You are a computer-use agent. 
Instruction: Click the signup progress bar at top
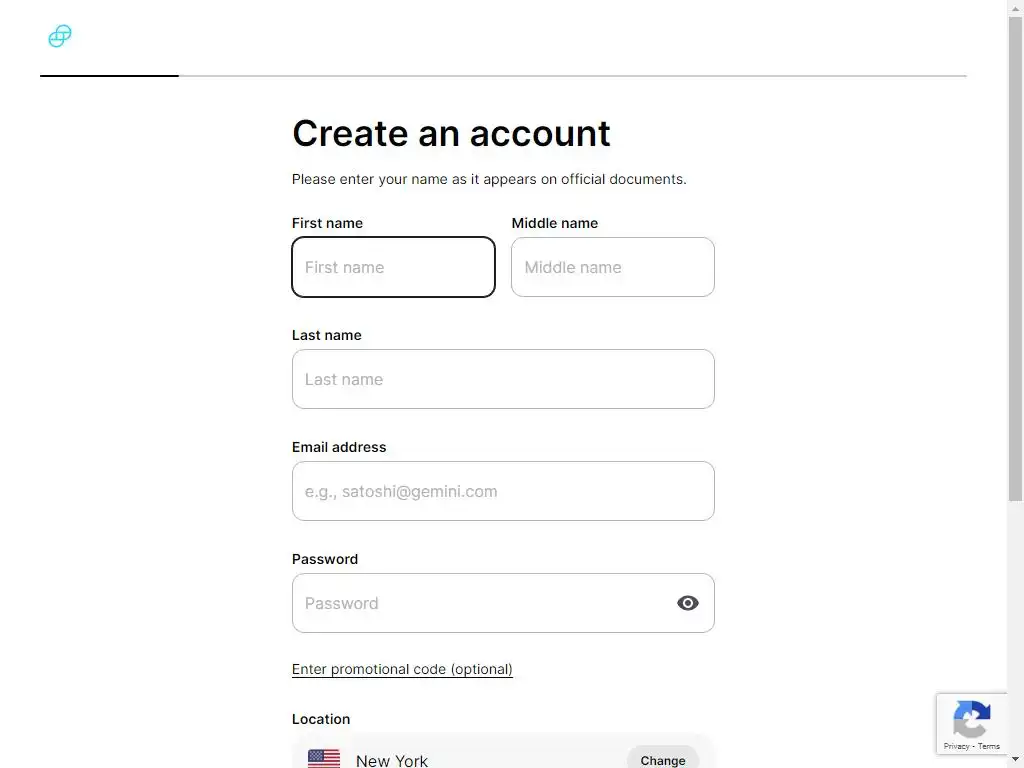point(503,76)
